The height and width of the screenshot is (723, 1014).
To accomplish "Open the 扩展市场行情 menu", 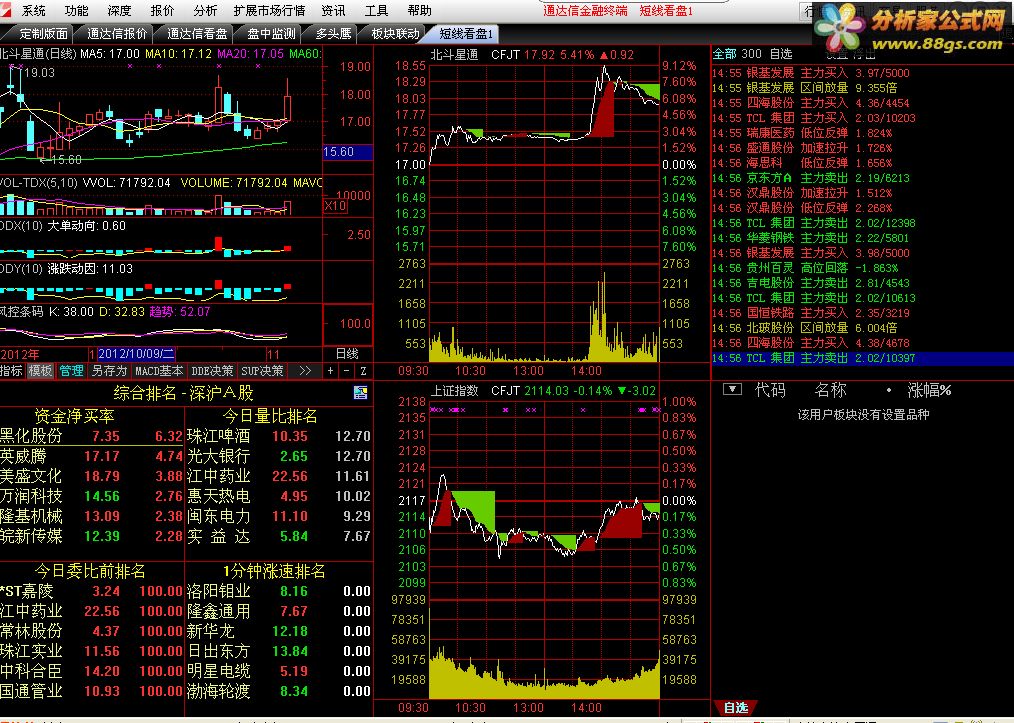I will [269, 10].
